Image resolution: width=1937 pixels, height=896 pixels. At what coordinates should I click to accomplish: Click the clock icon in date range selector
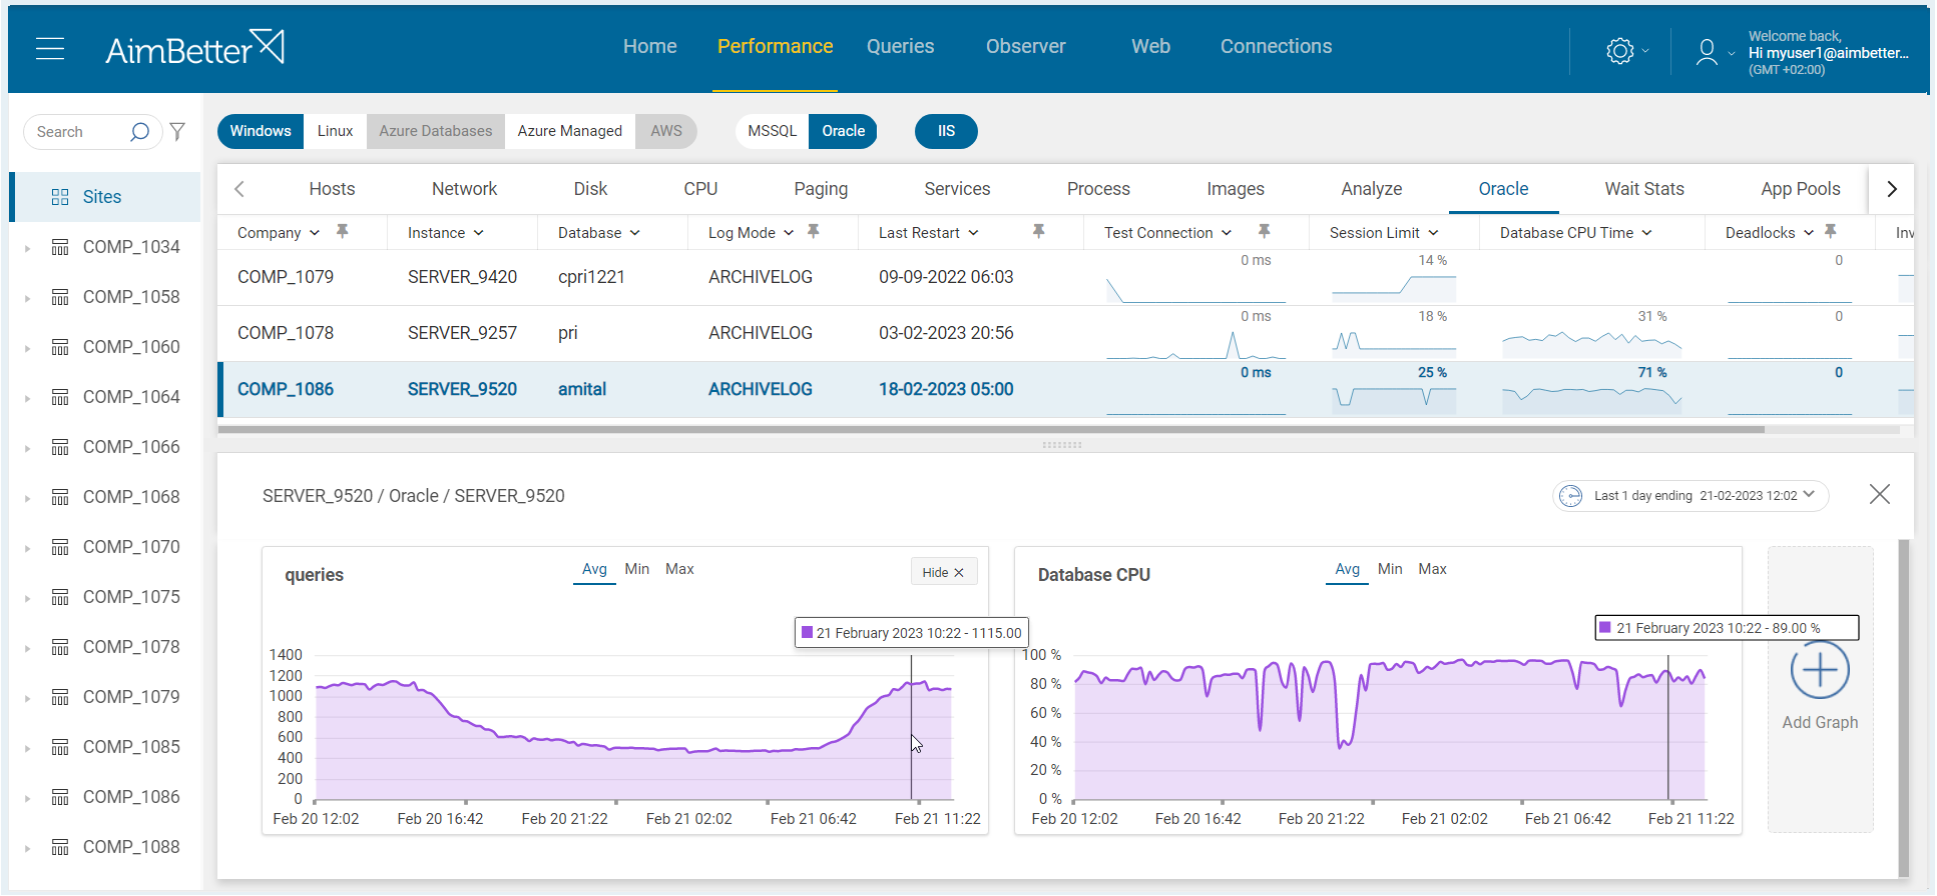1571,496
